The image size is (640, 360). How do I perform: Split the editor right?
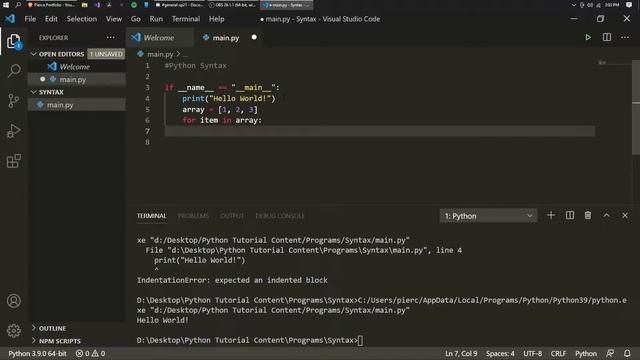click(607, 38)
